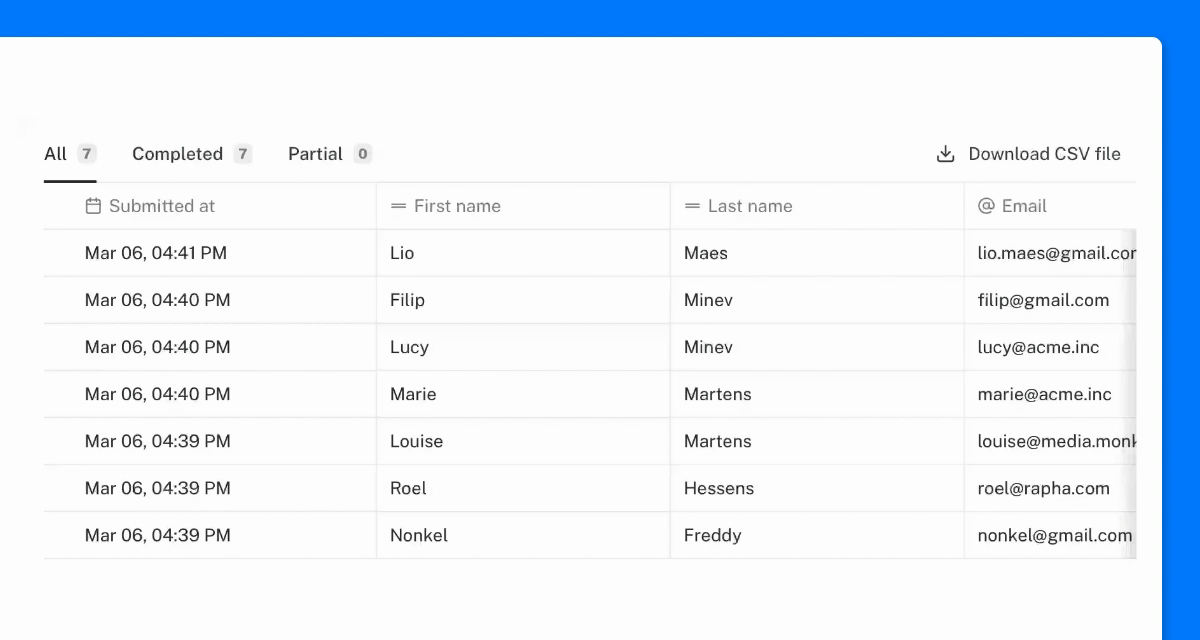This screenshot has width=1200, height=640.
Task: Click the Hessens last name cell
Action: (817, 488)
